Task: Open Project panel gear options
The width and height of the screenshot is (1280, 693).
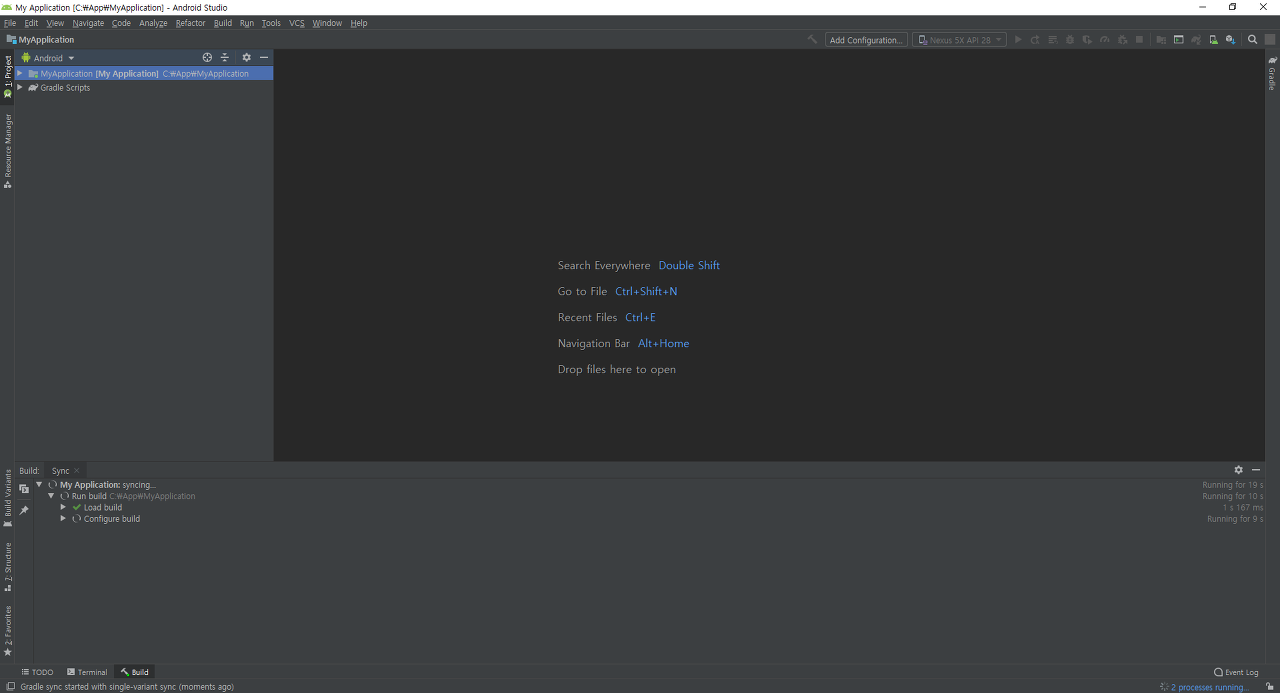Action: (246, 58)
